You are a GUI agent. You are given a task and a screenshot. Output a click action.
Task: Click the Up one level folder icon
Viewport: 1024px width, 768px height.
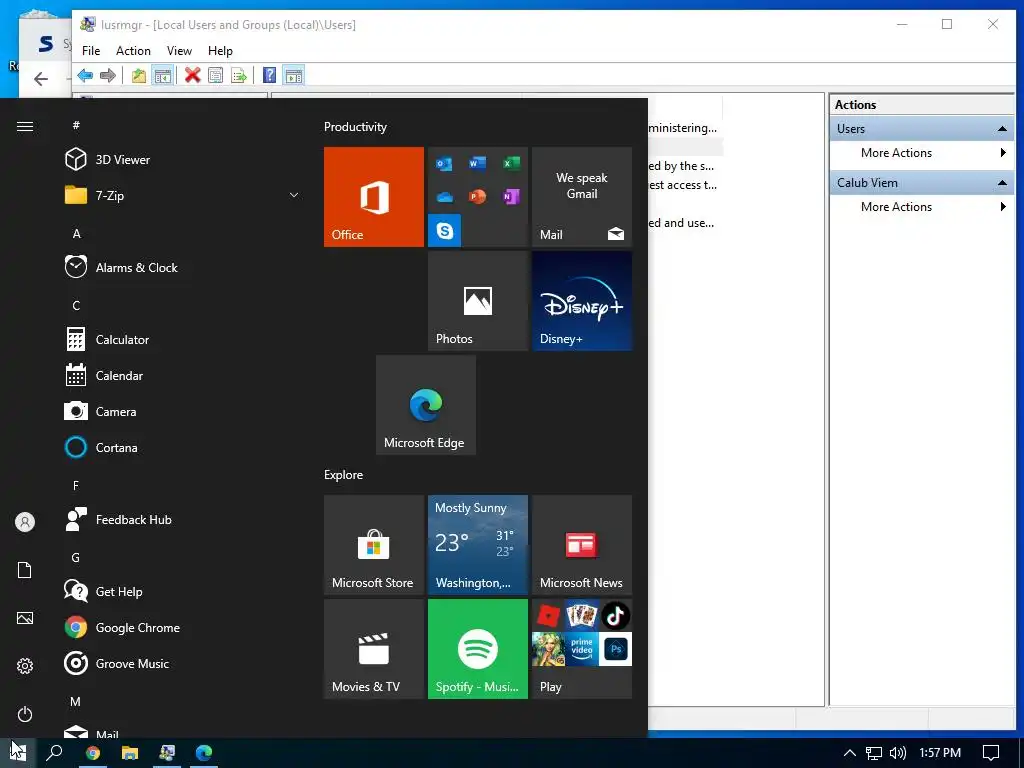point(138,76)
